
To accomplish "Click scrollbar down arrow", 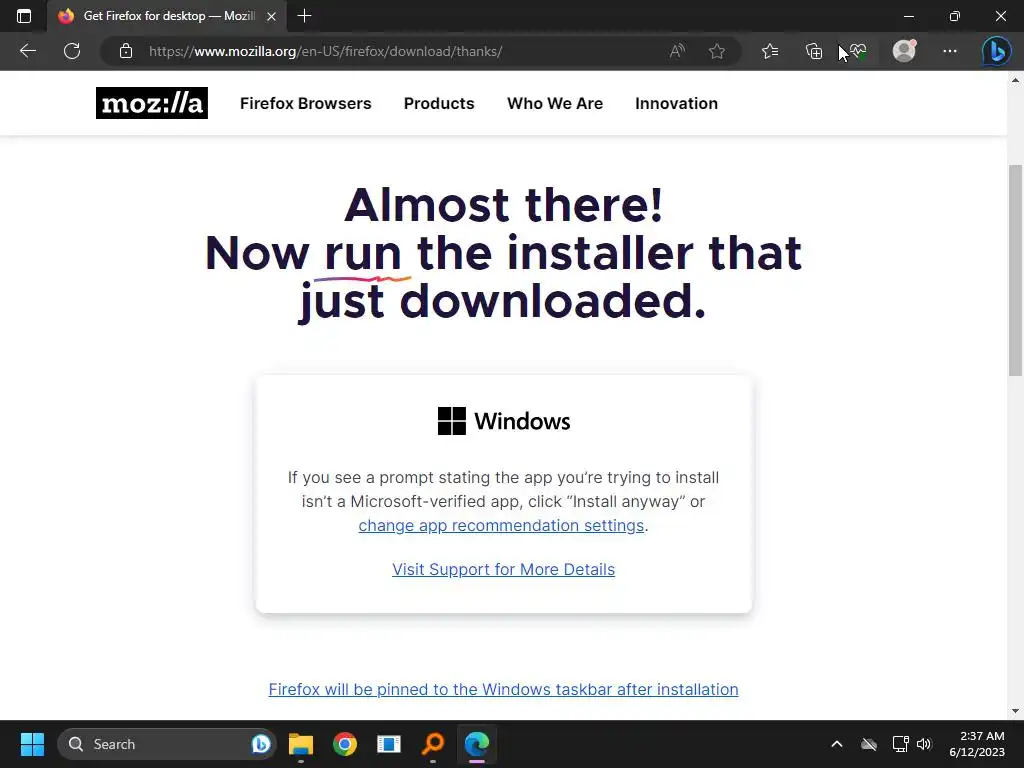I will [1015, 711].
